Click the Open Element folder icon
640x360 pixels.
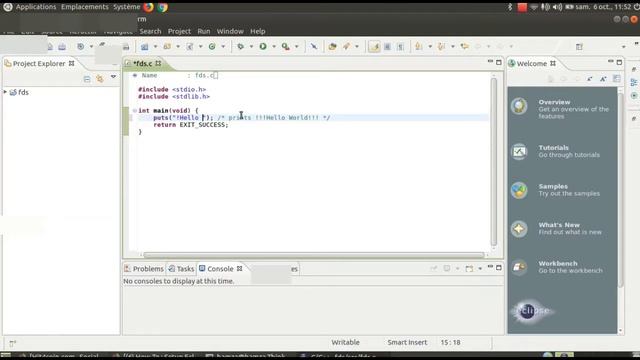point(332,47)
